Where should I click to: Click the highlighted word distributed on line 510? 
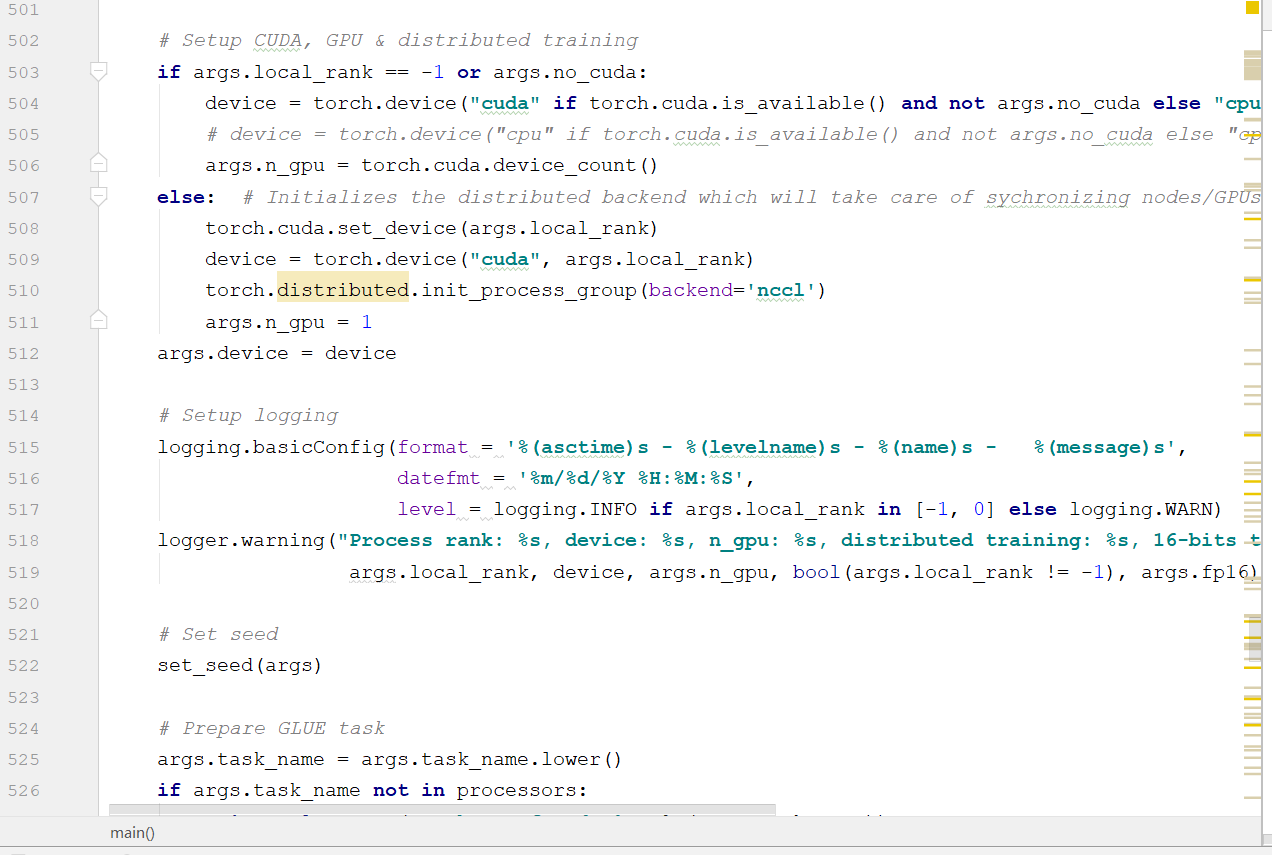[x=343, y=291]
